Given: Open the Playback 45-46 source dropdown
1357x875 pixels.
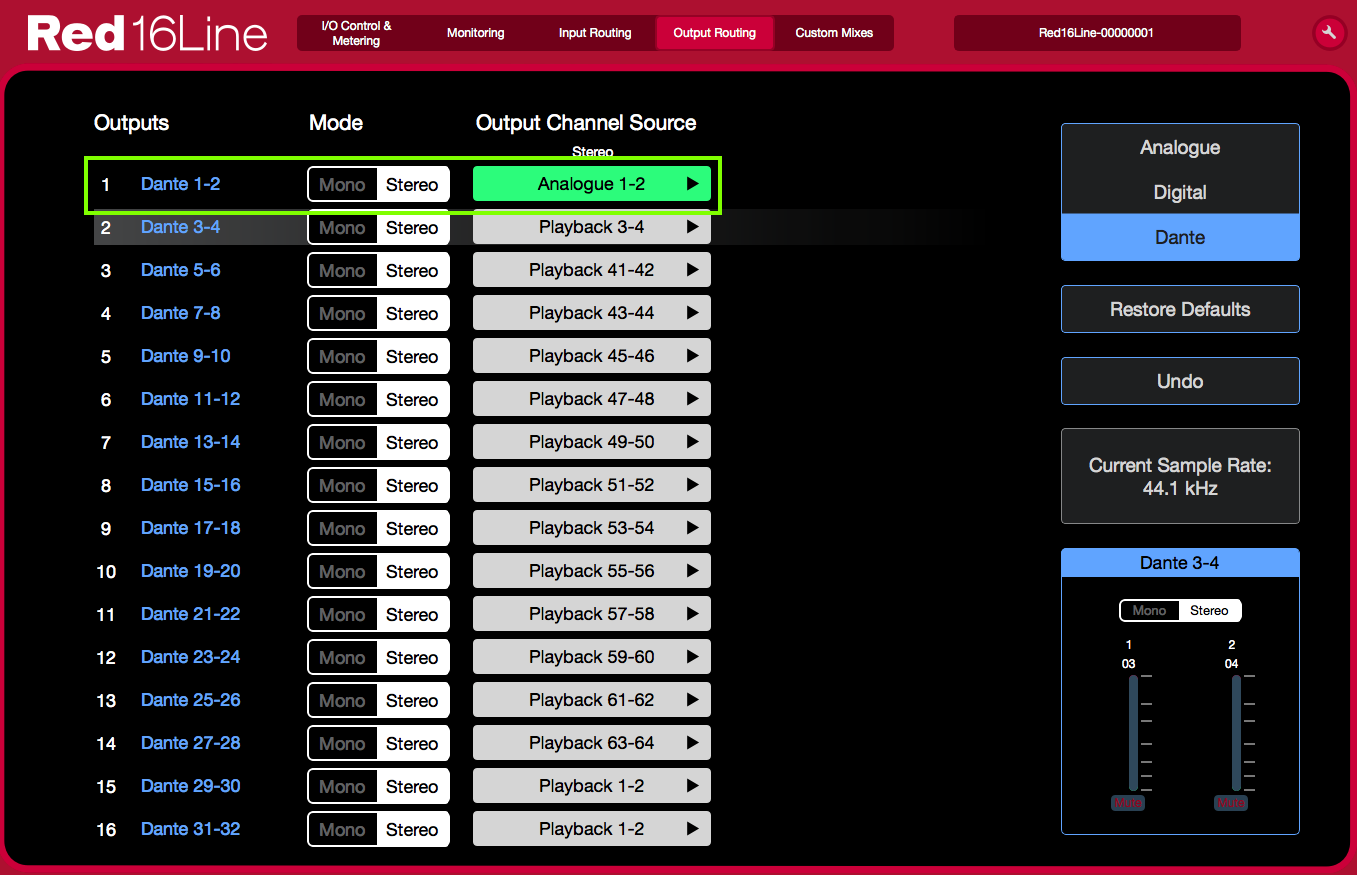Looking at the screenshot, I should (x=592, y=356).
